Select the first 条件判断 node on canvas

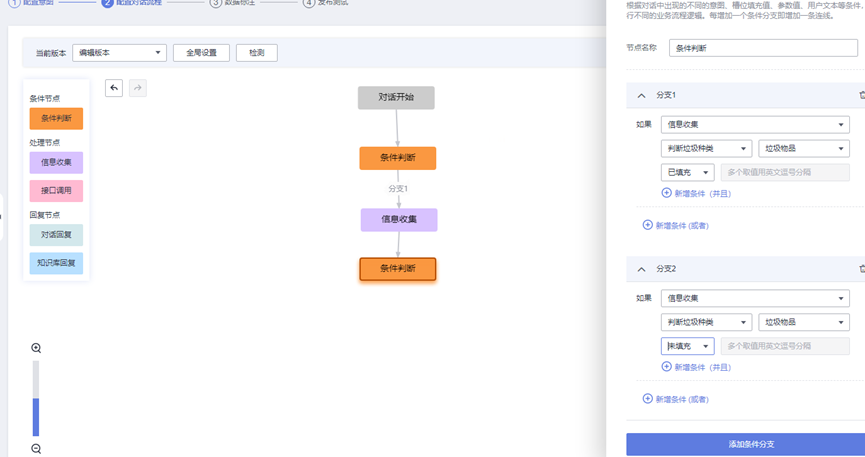pyautogui.click(x=398, y=158)
